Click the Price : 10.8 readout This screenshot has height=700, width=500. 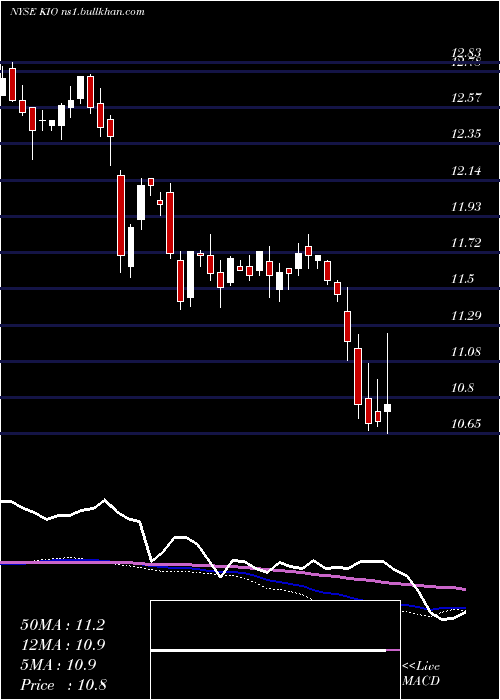(63, 685)
